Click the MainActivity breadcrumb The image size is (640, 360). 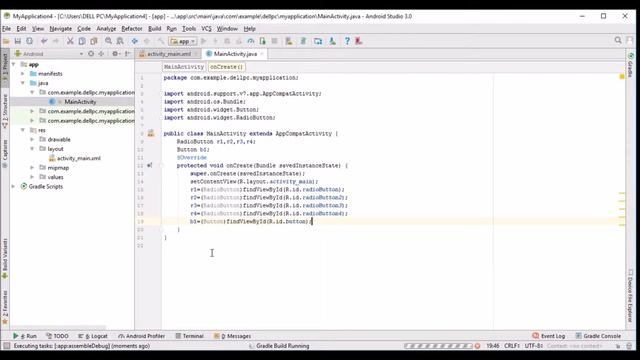[184, 67]
